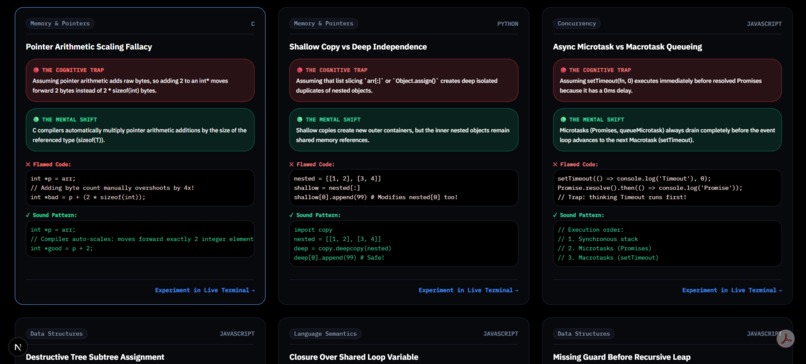Click Cognitive Trap box in Pointer Arithmetic card
Viewport: 806px width, 364px height.
[140, 80]
